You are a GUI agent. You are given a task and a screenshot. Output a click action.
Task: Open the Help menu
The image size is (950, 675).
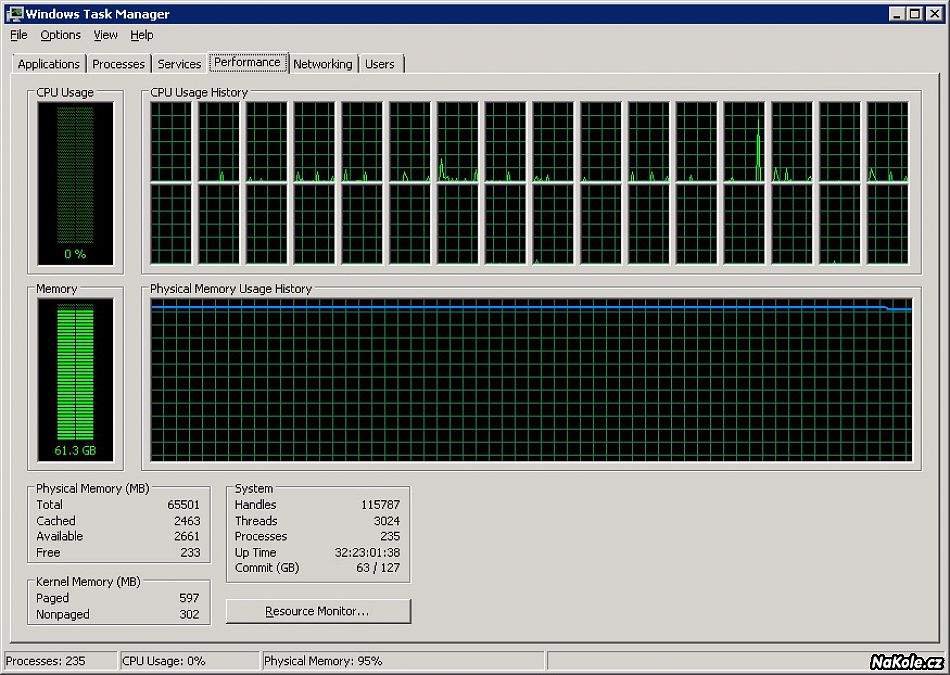pos(142,35)
